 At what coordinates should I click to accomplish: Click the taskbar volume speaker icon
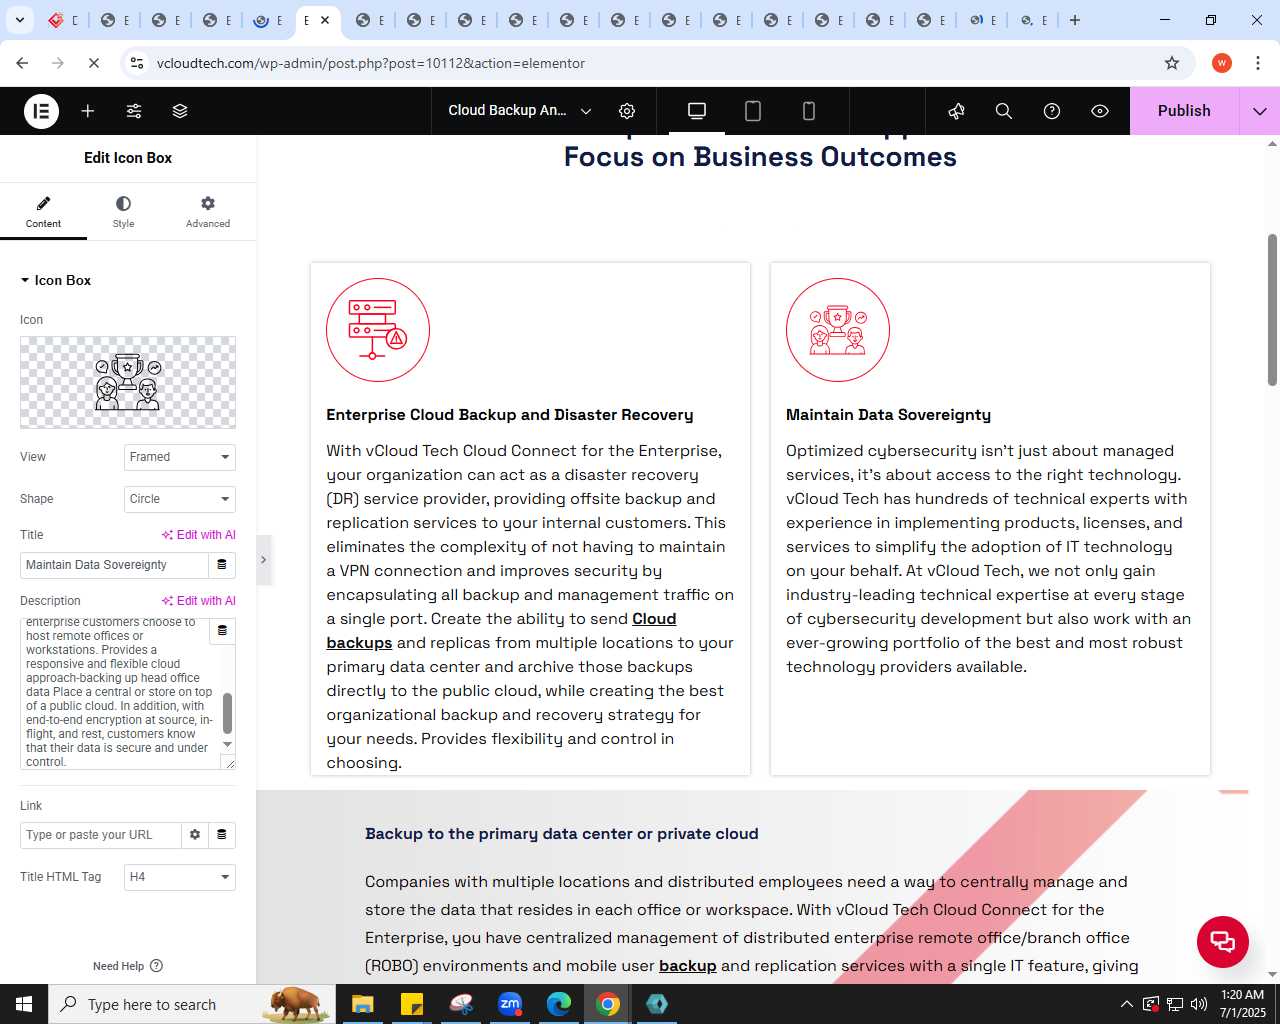coord(1199,1004)
